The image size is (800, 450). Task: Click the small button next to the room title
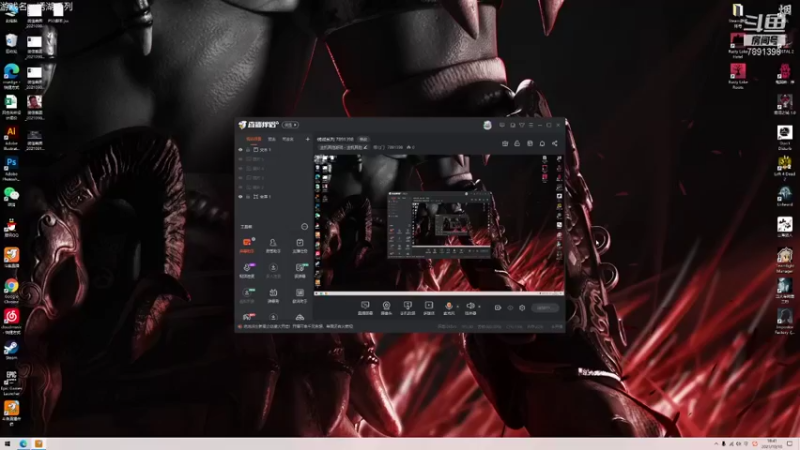(363, 139)
